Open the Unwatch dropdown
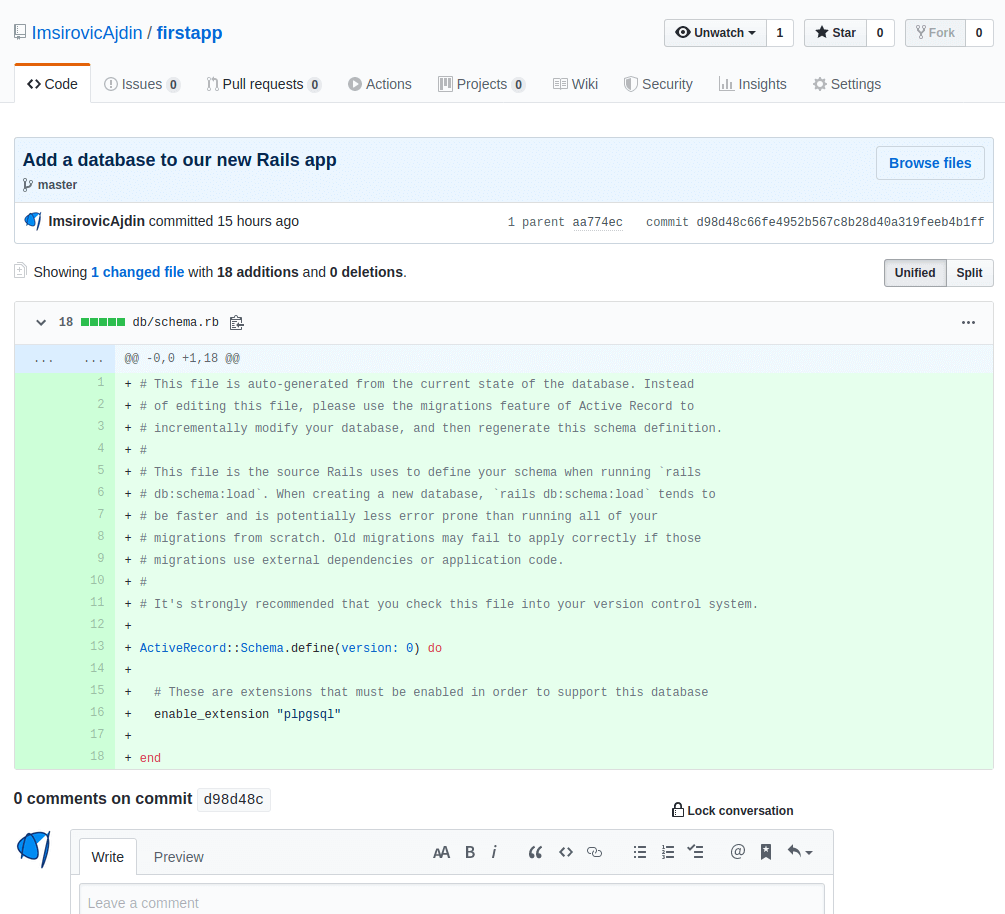The width and height of the screenshot is (1005, 914). click(x=715, y=33)
